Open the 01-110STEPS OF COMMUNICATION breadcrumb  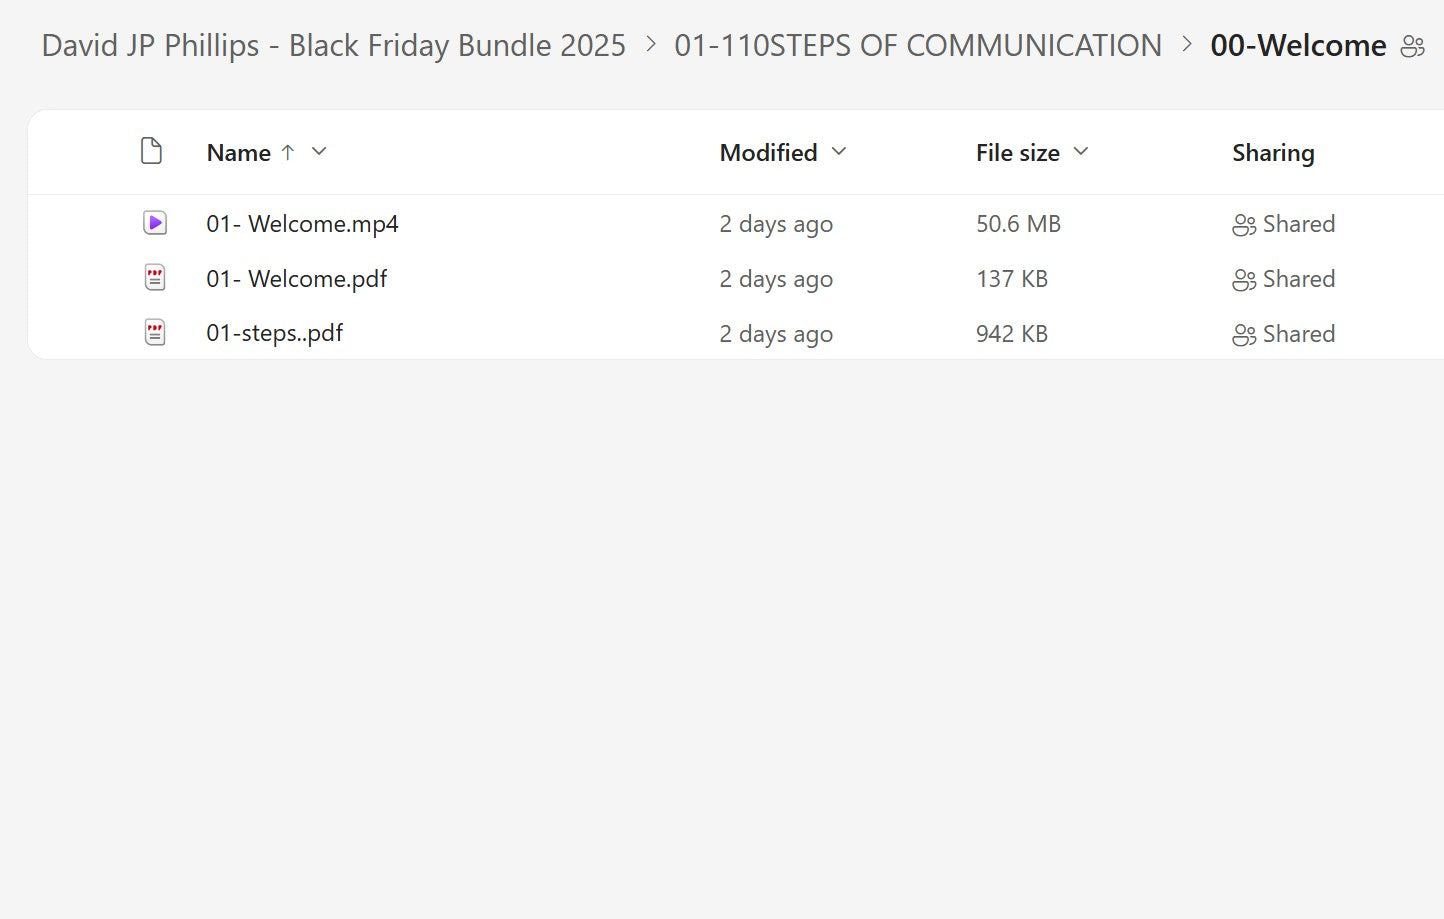(918, 45)
